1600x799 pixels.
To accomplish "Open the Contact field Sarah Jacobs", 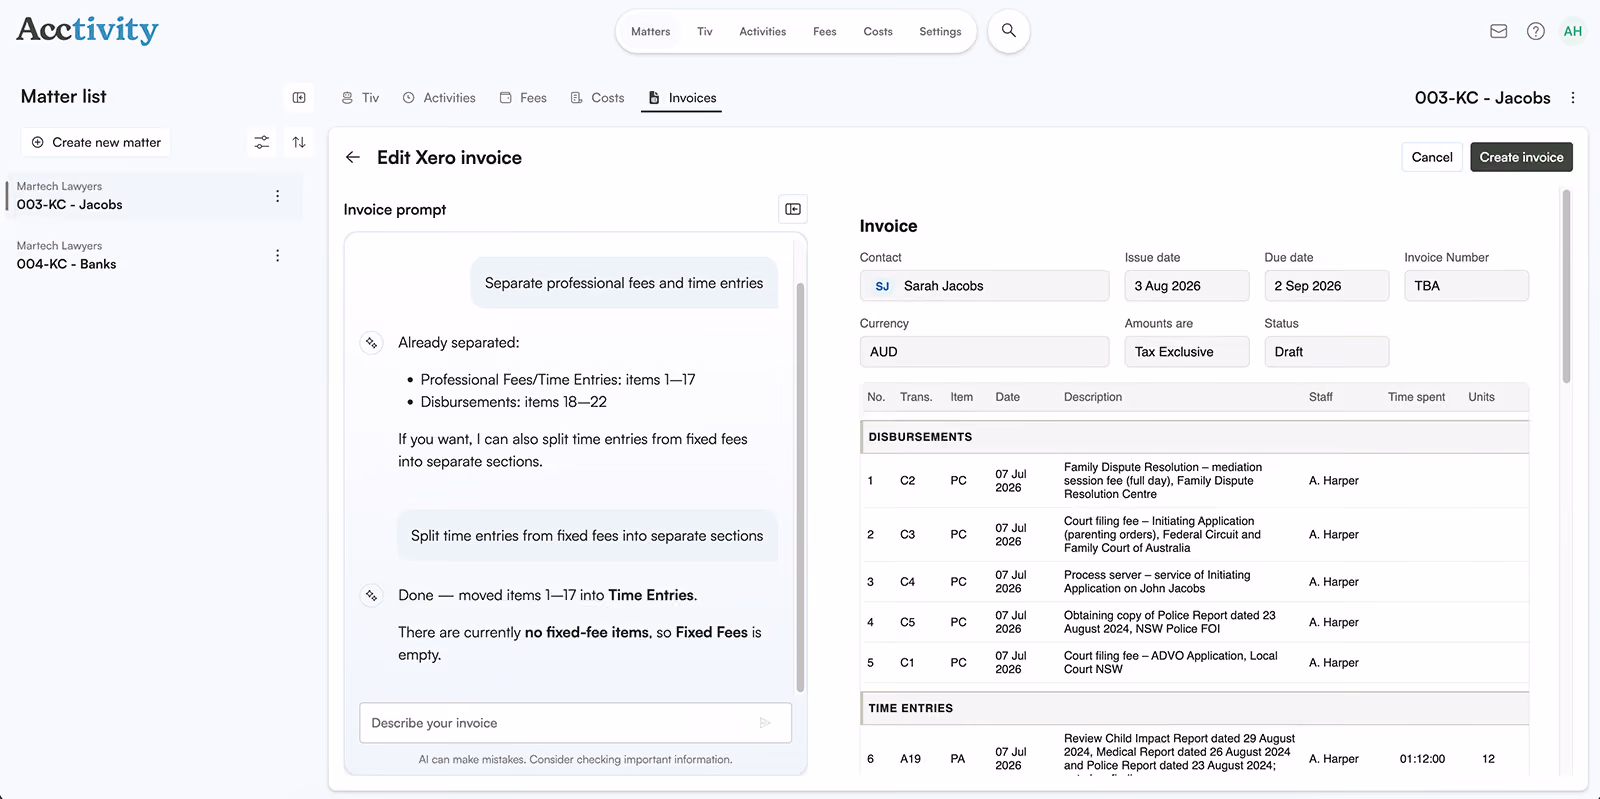I will pyautogui.click(x=984, y=286).
